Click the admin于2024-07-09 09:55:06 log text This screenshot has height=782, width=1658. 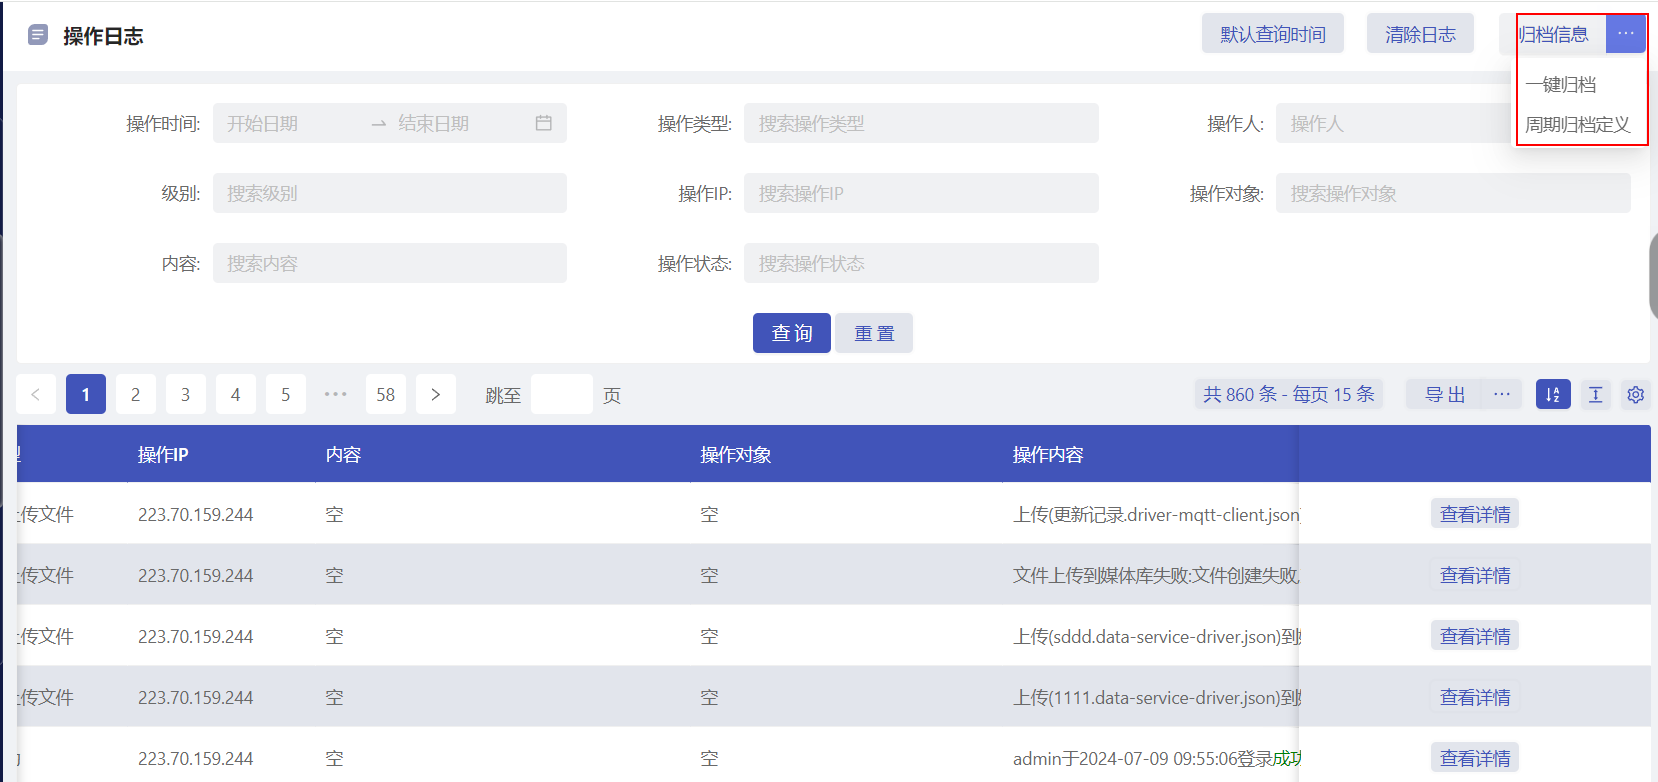[1157, 758]
